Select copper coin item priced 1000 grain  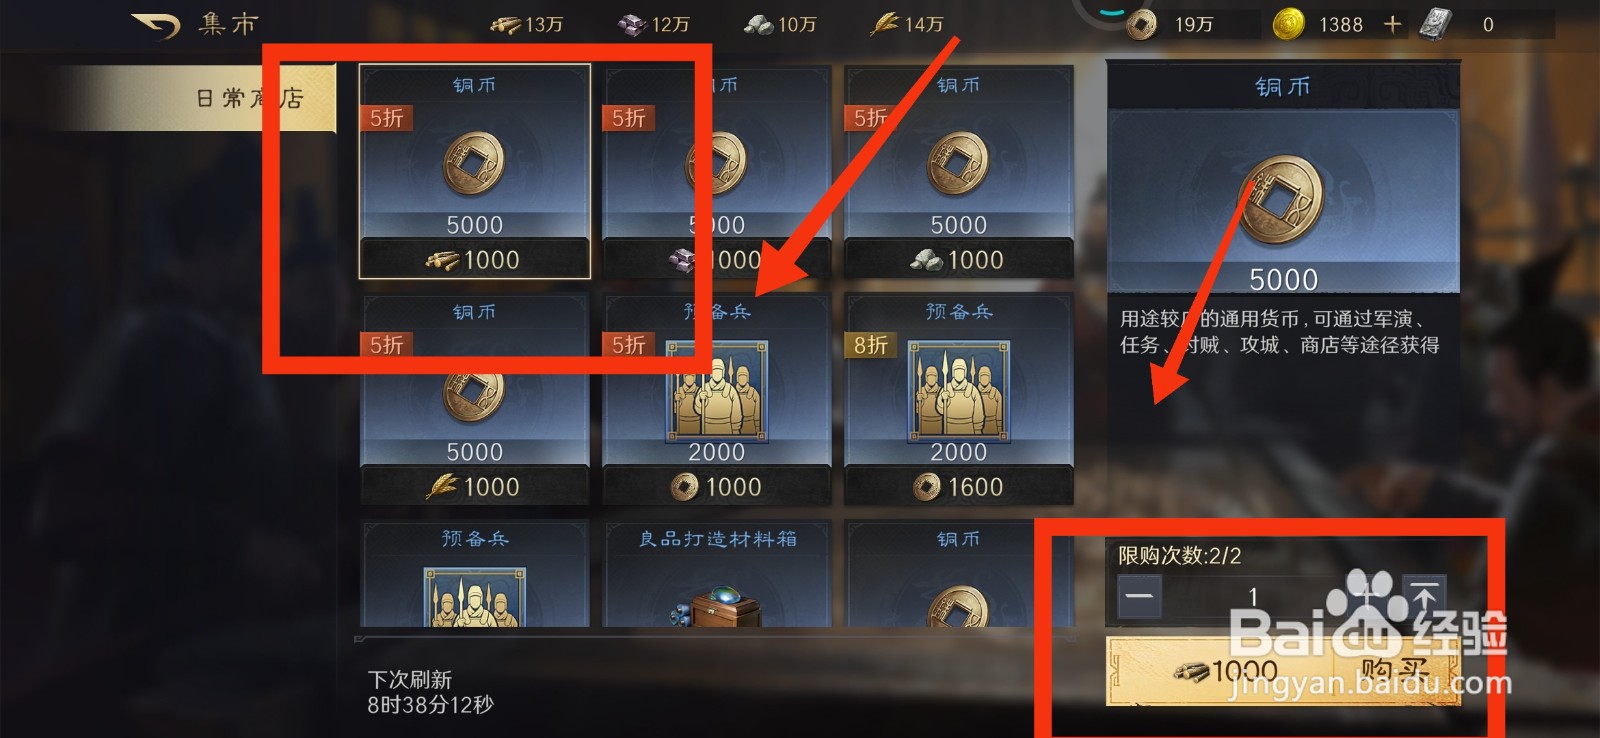475,398
